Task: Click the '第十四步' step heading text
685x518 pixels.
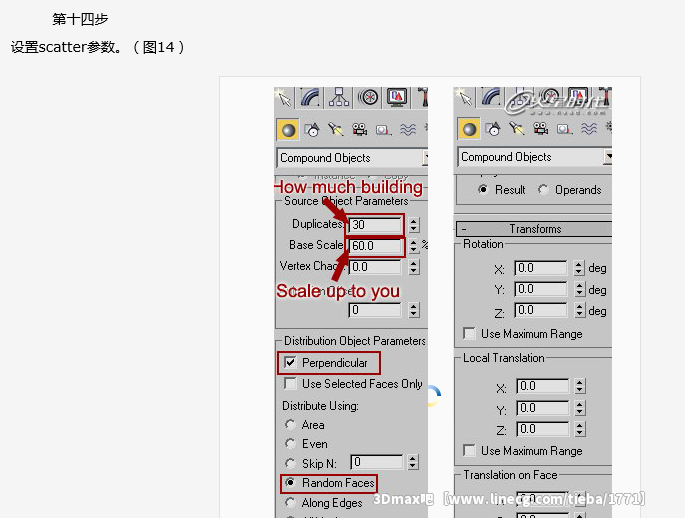Action: pos(80,19)
